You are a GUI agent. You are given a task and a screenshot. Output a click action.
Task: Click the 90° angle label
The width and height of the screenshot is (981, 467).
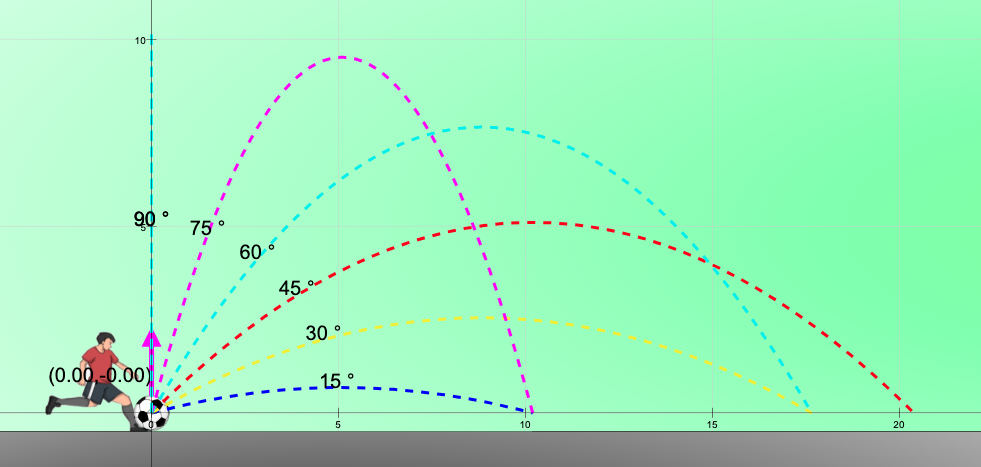[x=151, y=219]
